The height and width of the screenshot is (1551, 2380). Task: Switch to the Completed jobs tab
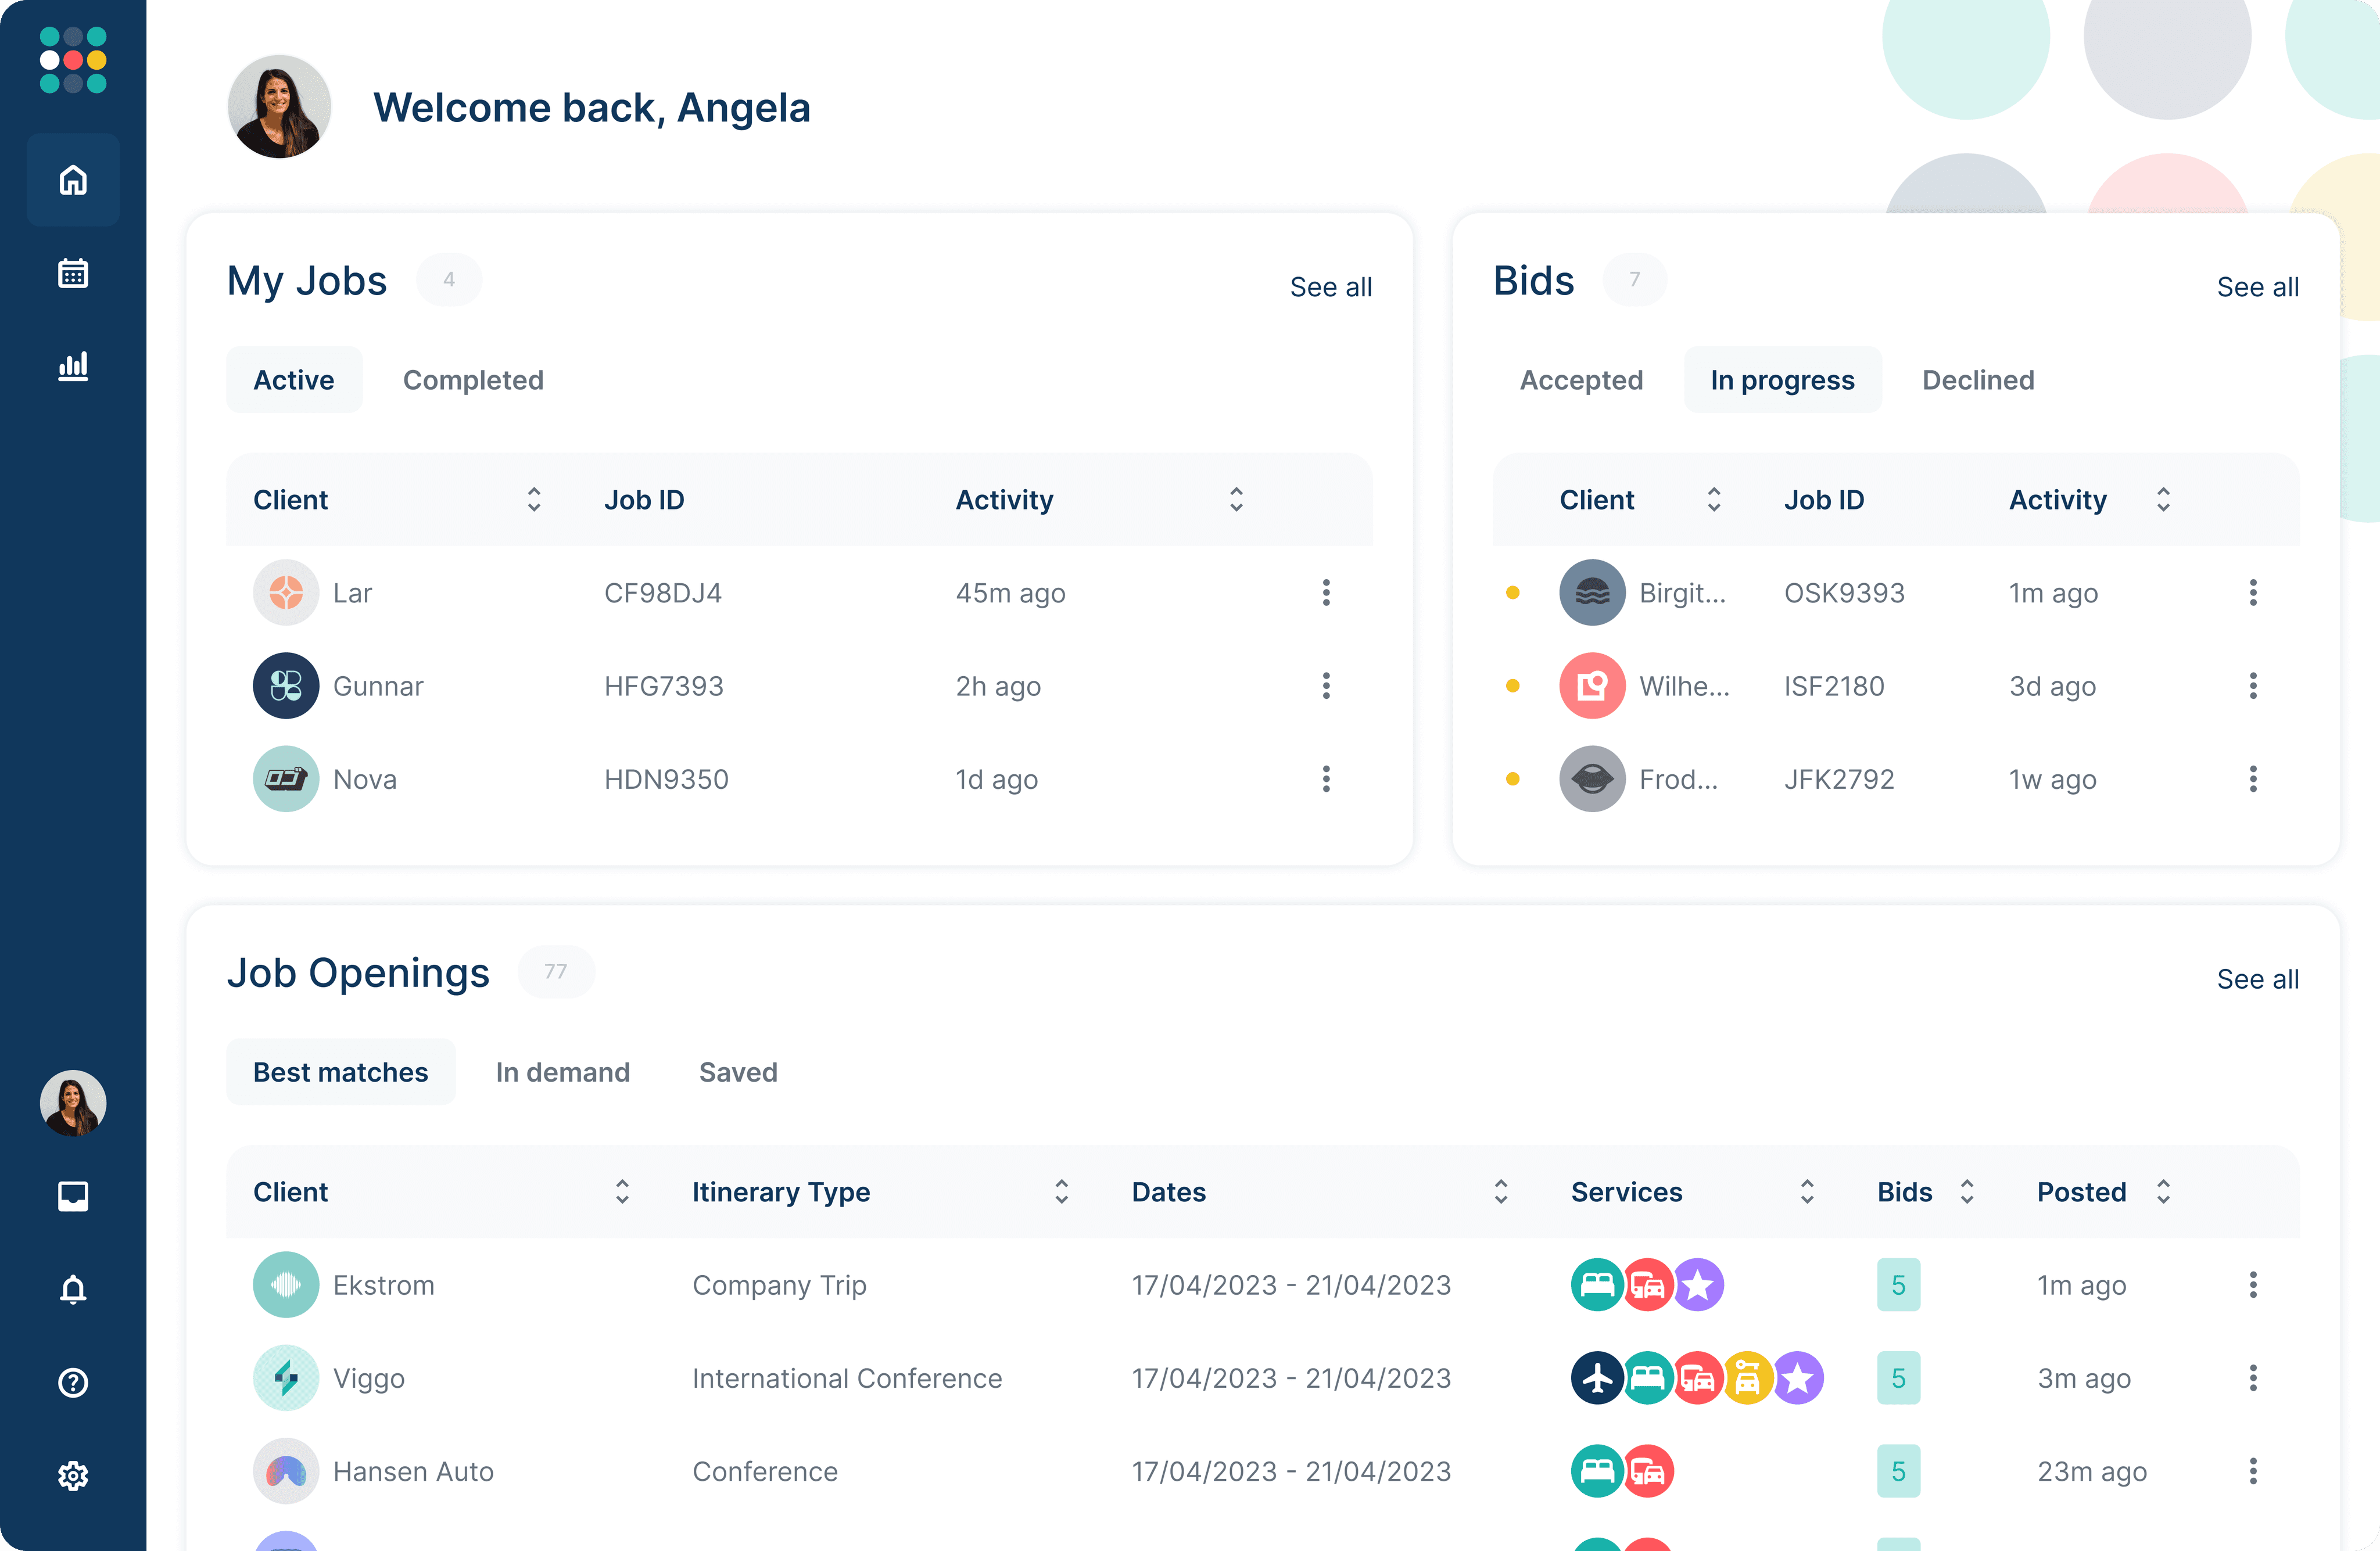pos(473,380)
